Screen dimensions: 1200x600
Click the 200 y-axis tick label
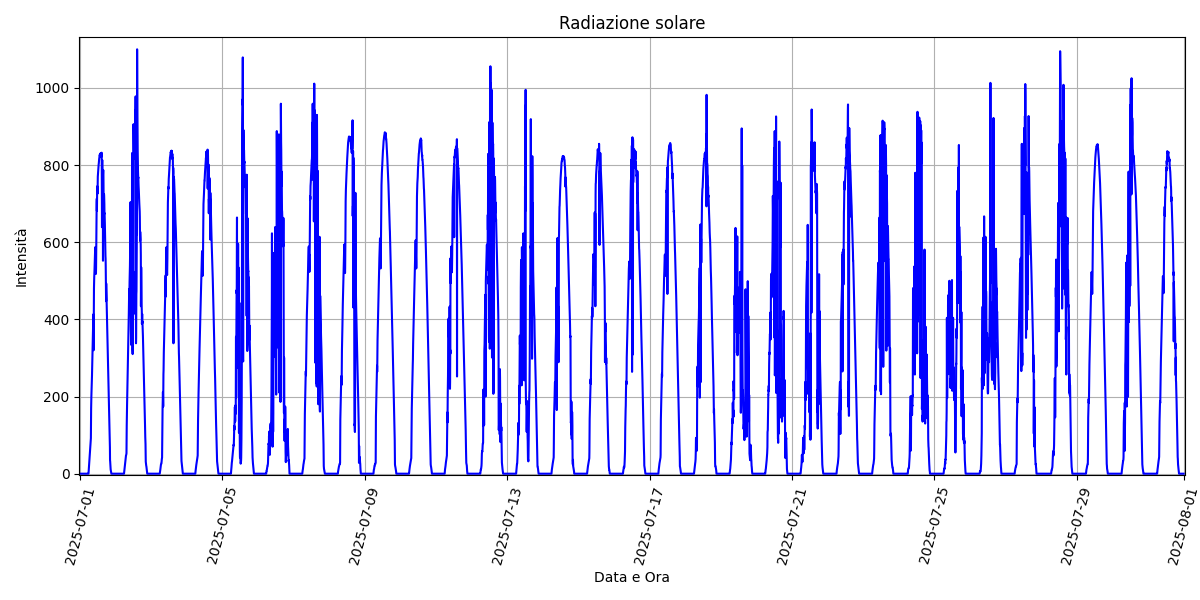(x=58, y=397)
